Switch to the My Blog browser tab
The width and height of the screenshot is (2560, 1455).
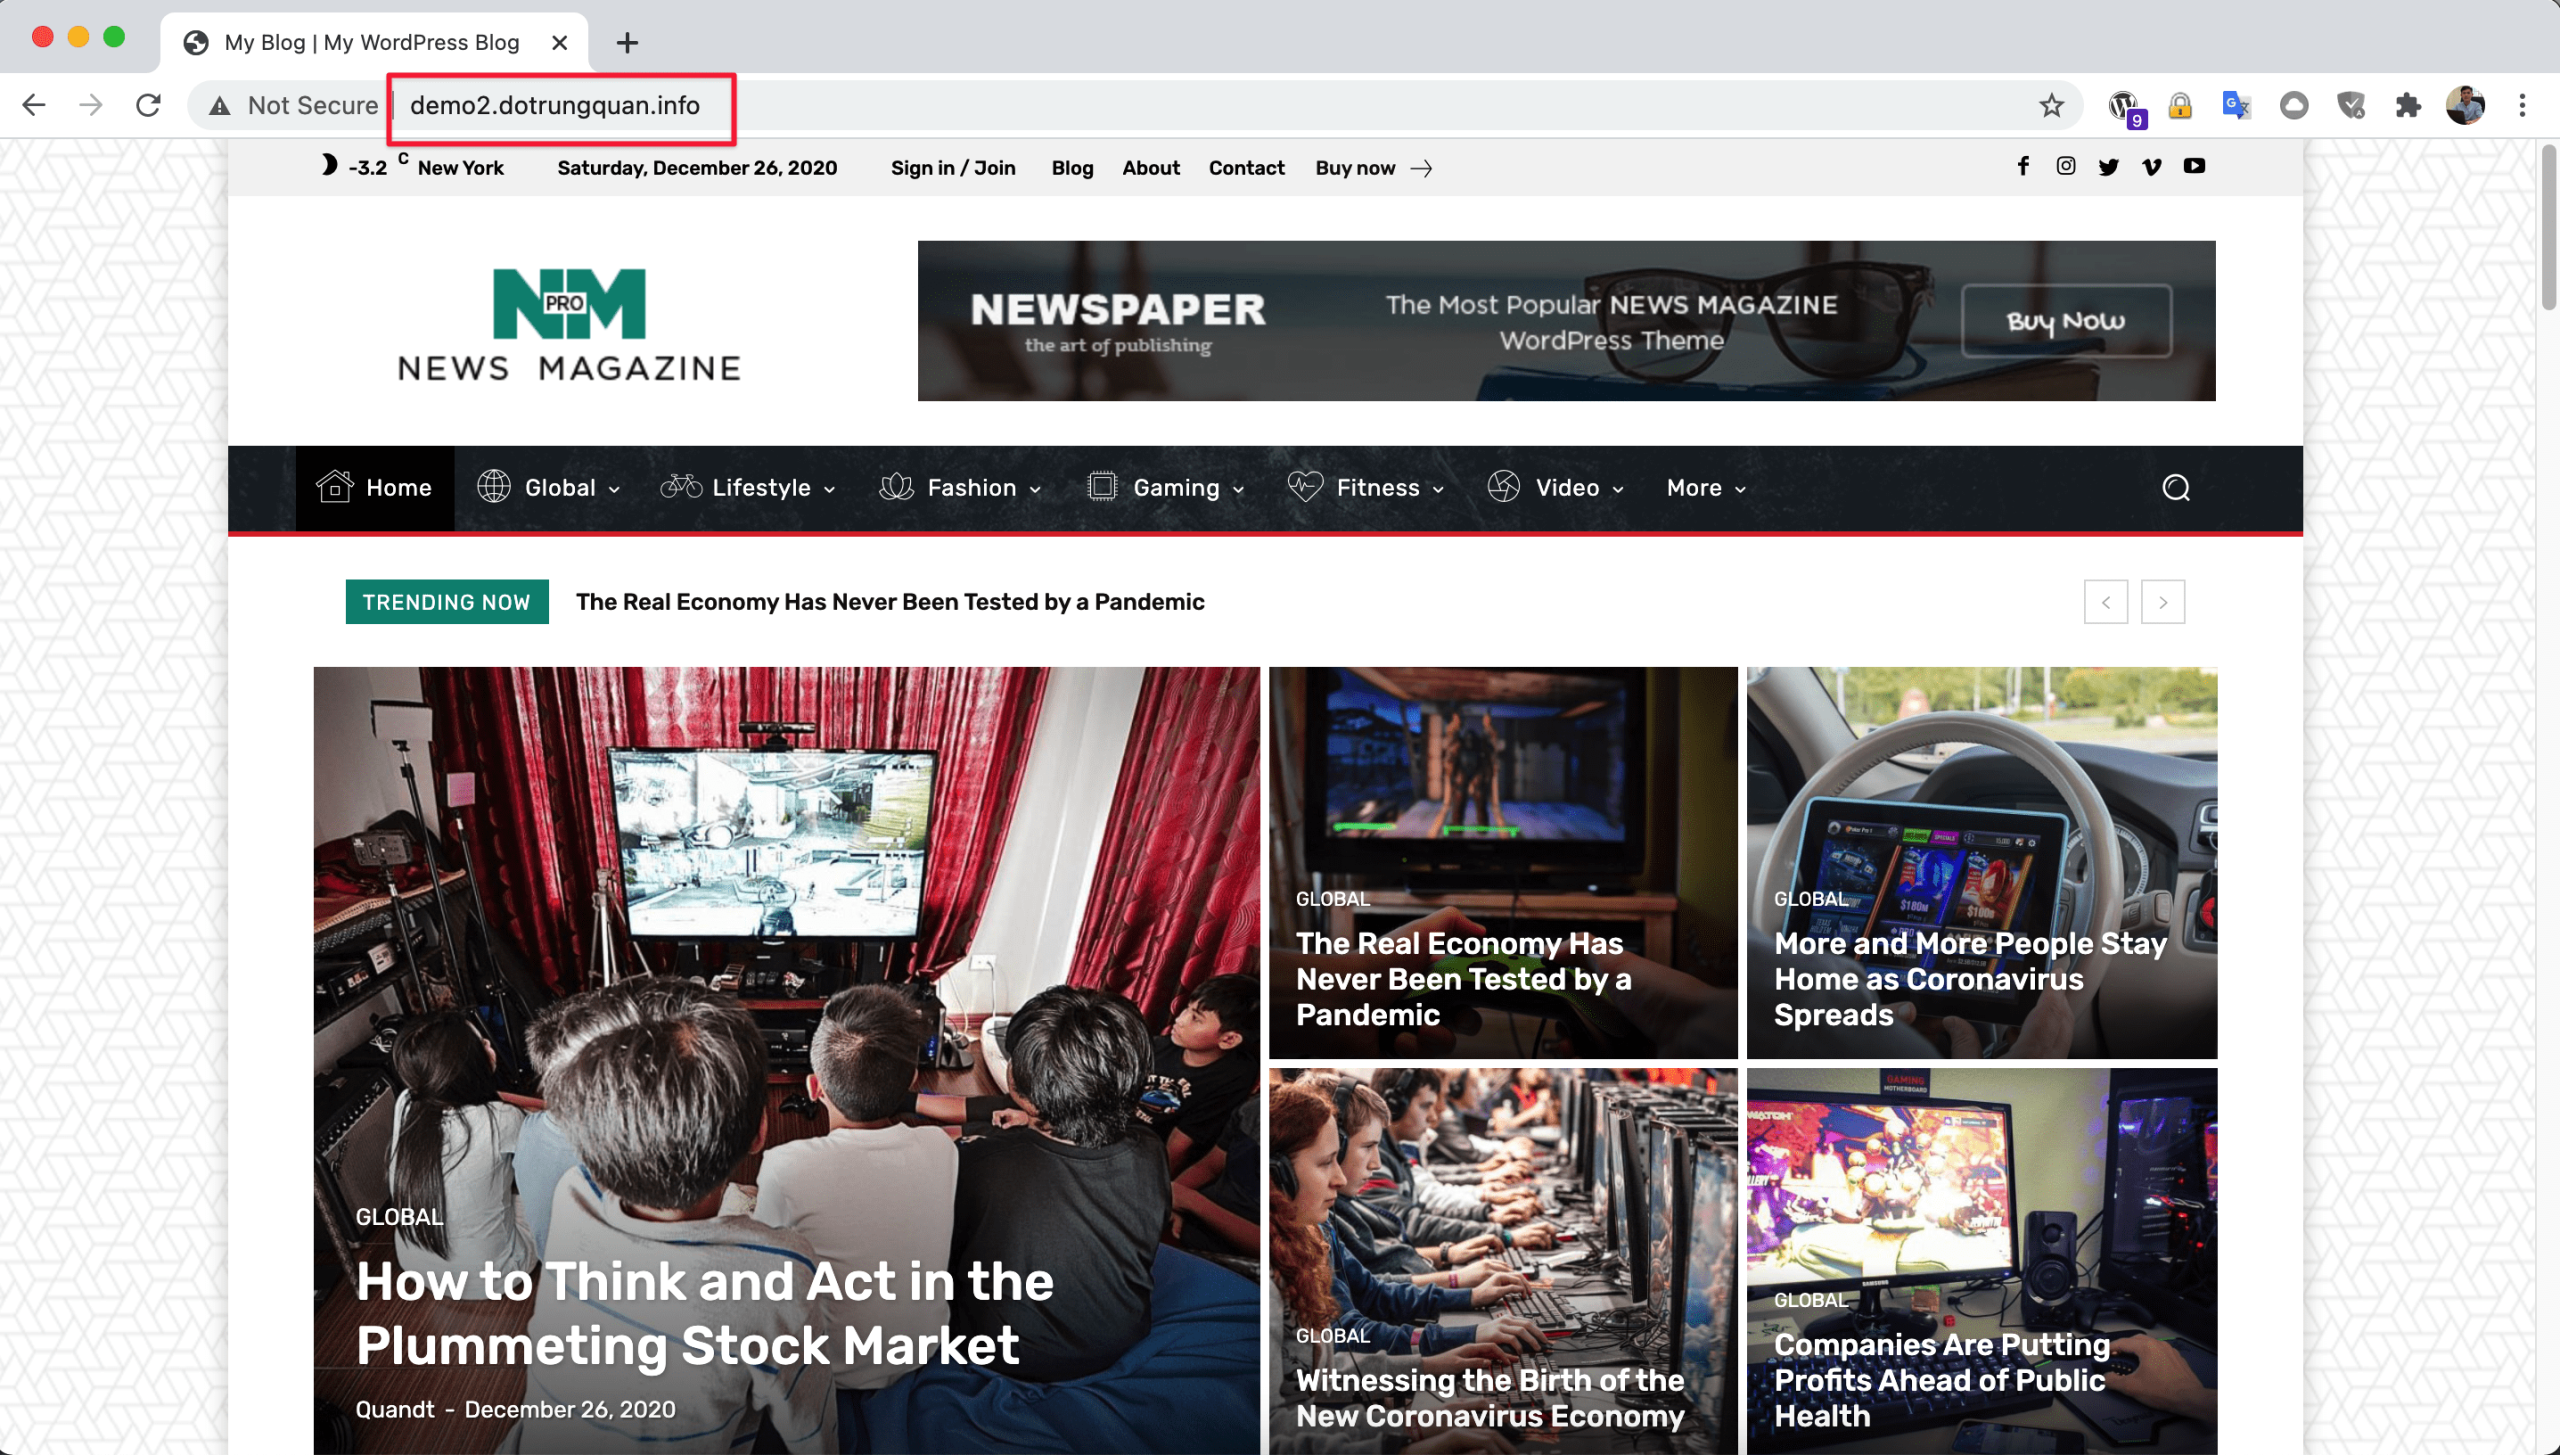click(371, 43)
